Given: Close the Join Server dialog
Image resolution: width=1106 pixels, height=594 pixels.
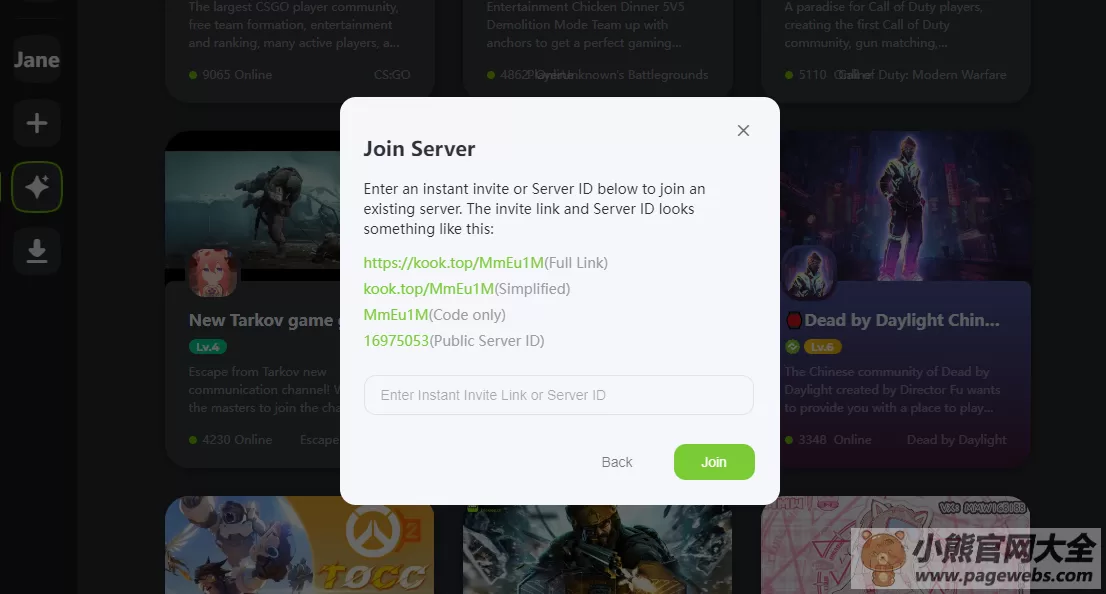Looking at the screenshot, I should [743, 131].
